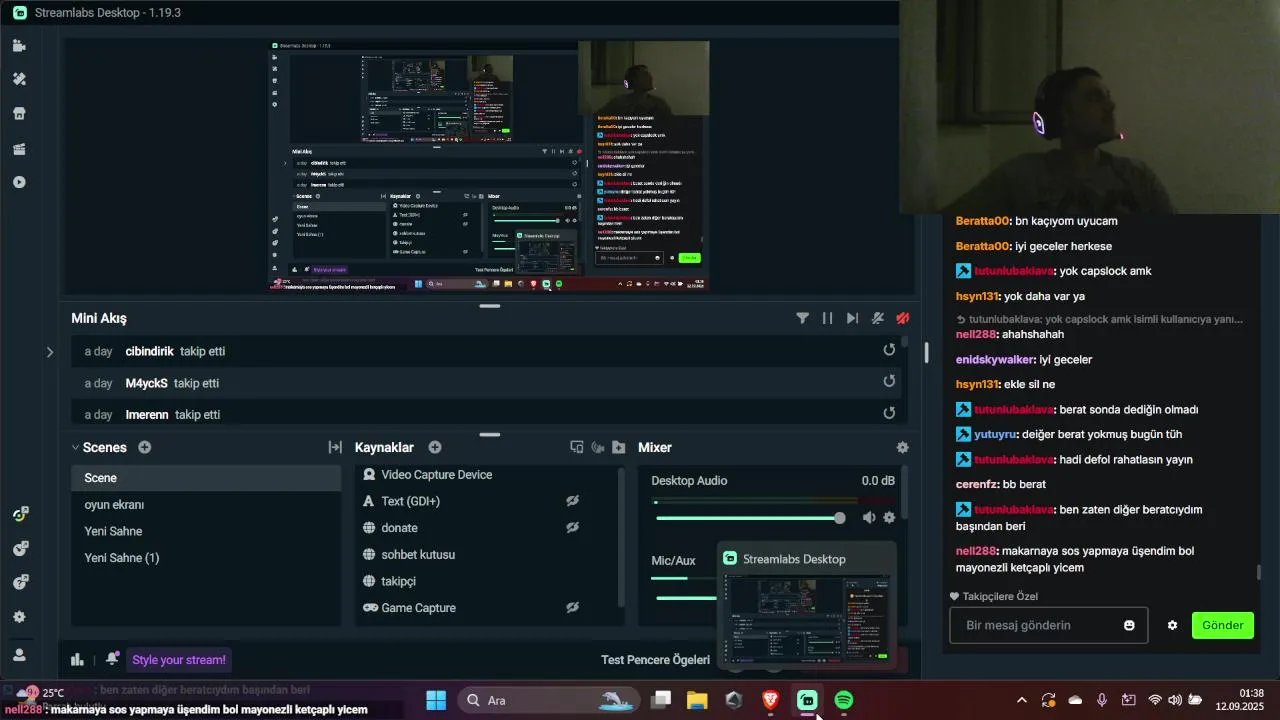Repeat the Imerenn follow alert
The height and width of the screenshot is (720, 1280).
pyautogui.click(x=889, y=413)
